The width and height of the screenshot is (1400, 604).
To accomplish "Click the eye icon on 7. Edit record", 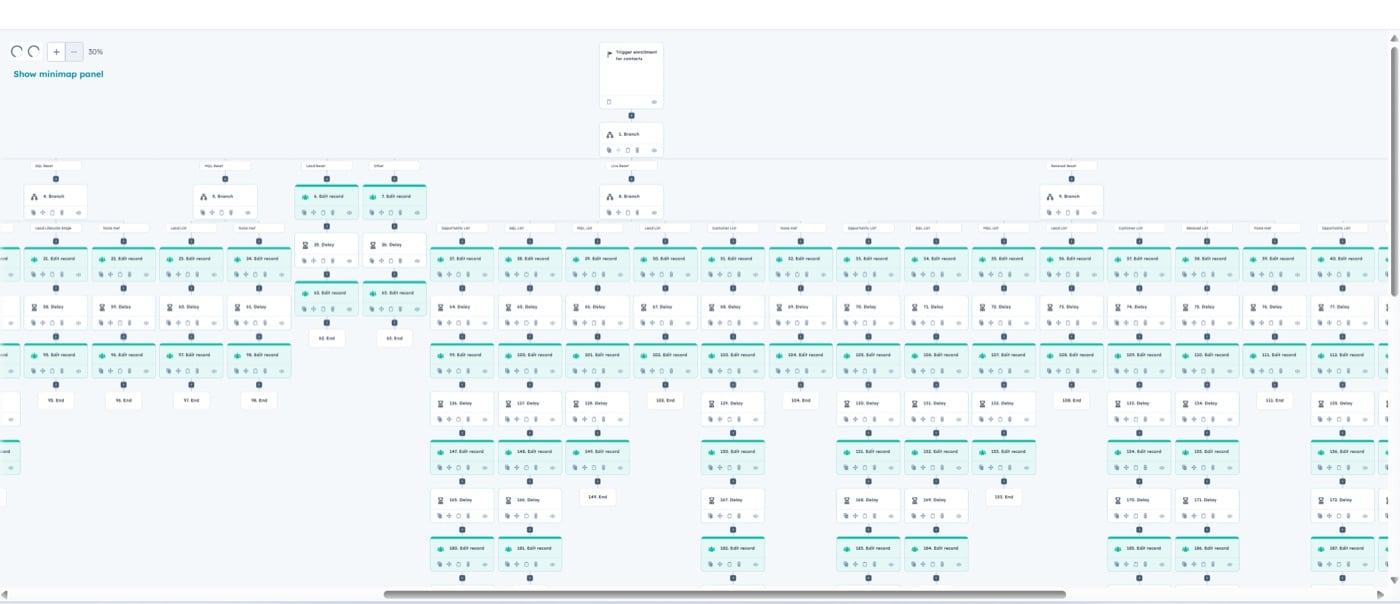I will coord(417,212).
